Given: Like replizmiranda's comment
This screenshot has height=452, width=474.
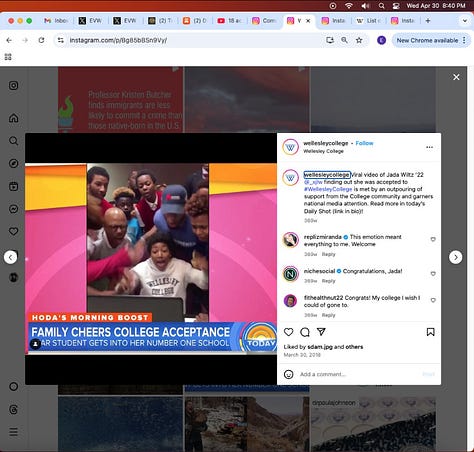Looking at the screenshot, I should coord(433,239).
